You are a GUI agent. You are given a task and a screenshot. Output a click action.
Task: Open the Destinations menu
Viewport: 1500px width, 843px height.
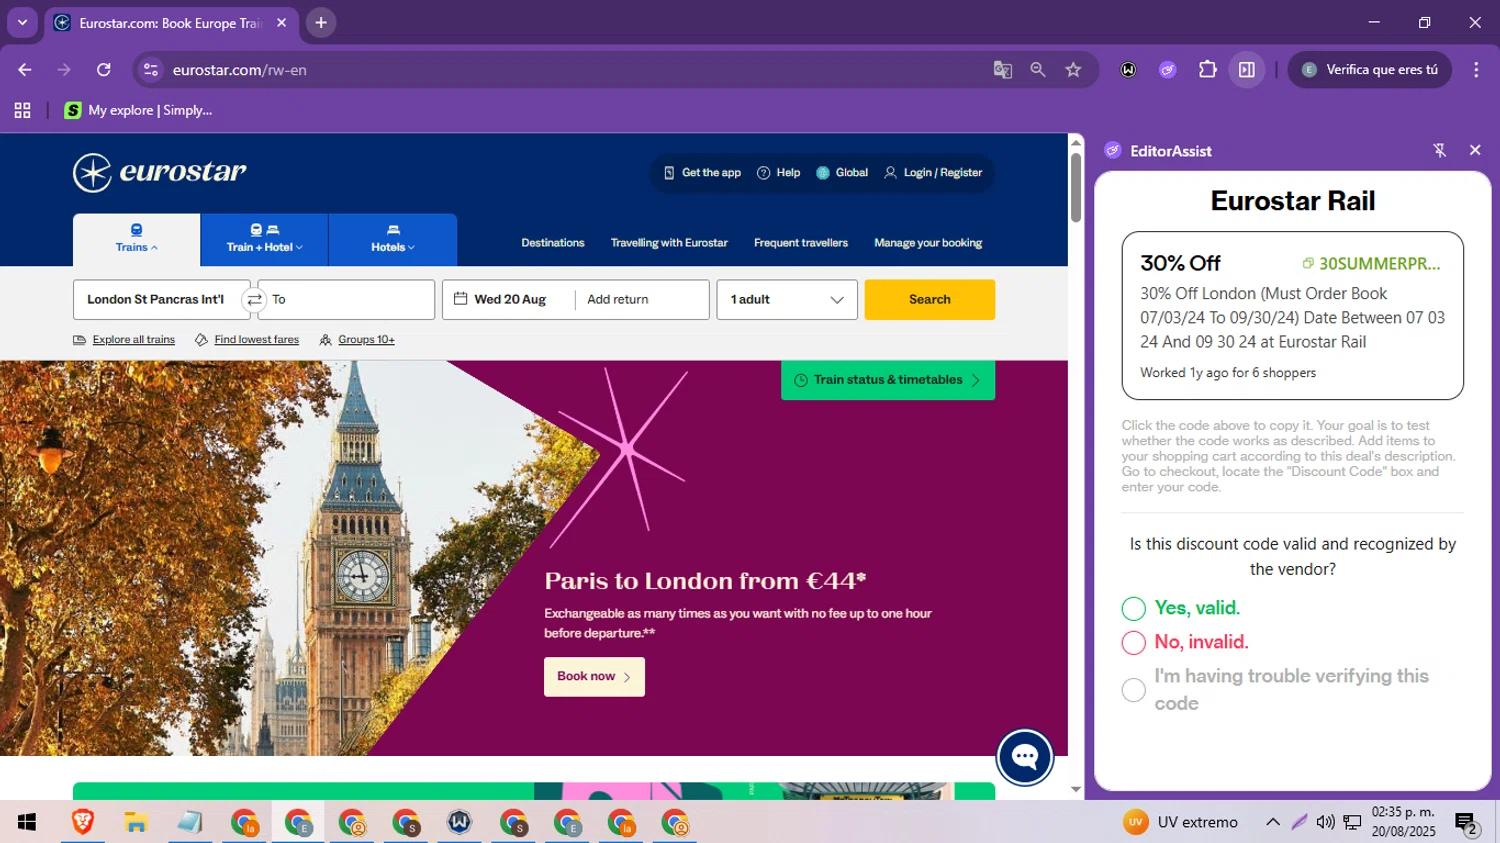click(553, 243)
